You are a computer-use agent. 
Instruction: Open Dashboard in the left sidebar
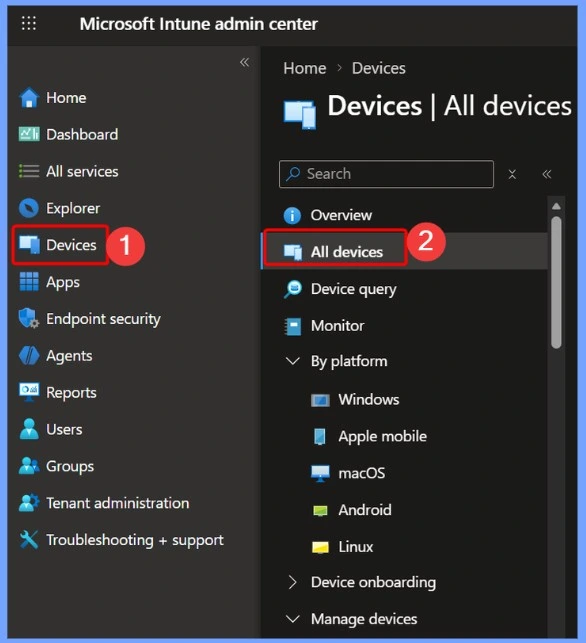tap(82, 135)
